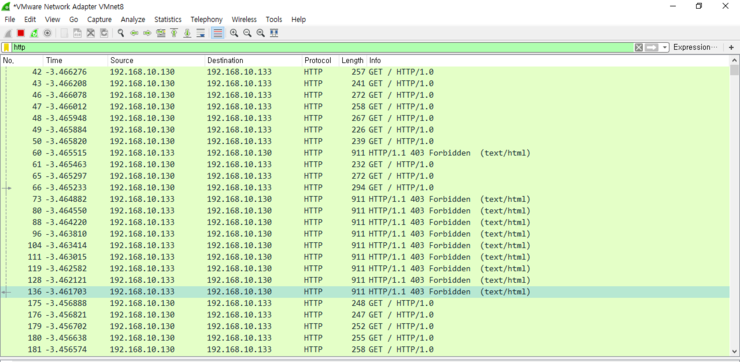Open capture options from the toolbar
Viewport: 740px width, 362px height.
47,33
